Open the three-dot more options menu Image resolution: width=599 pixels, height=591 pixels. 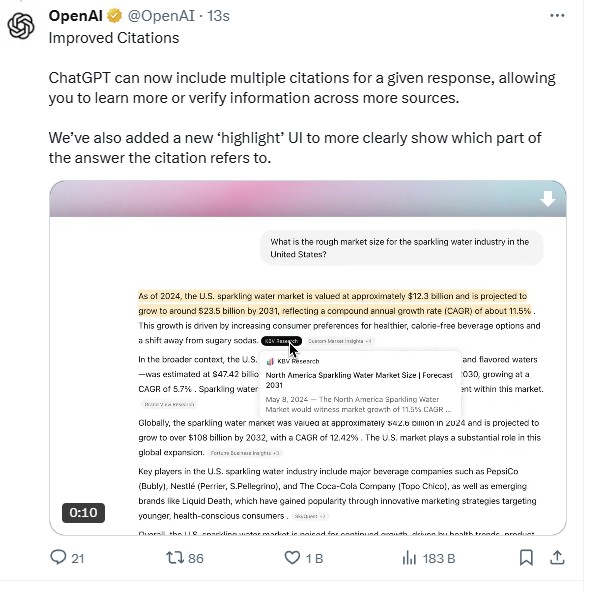point(557,16)
